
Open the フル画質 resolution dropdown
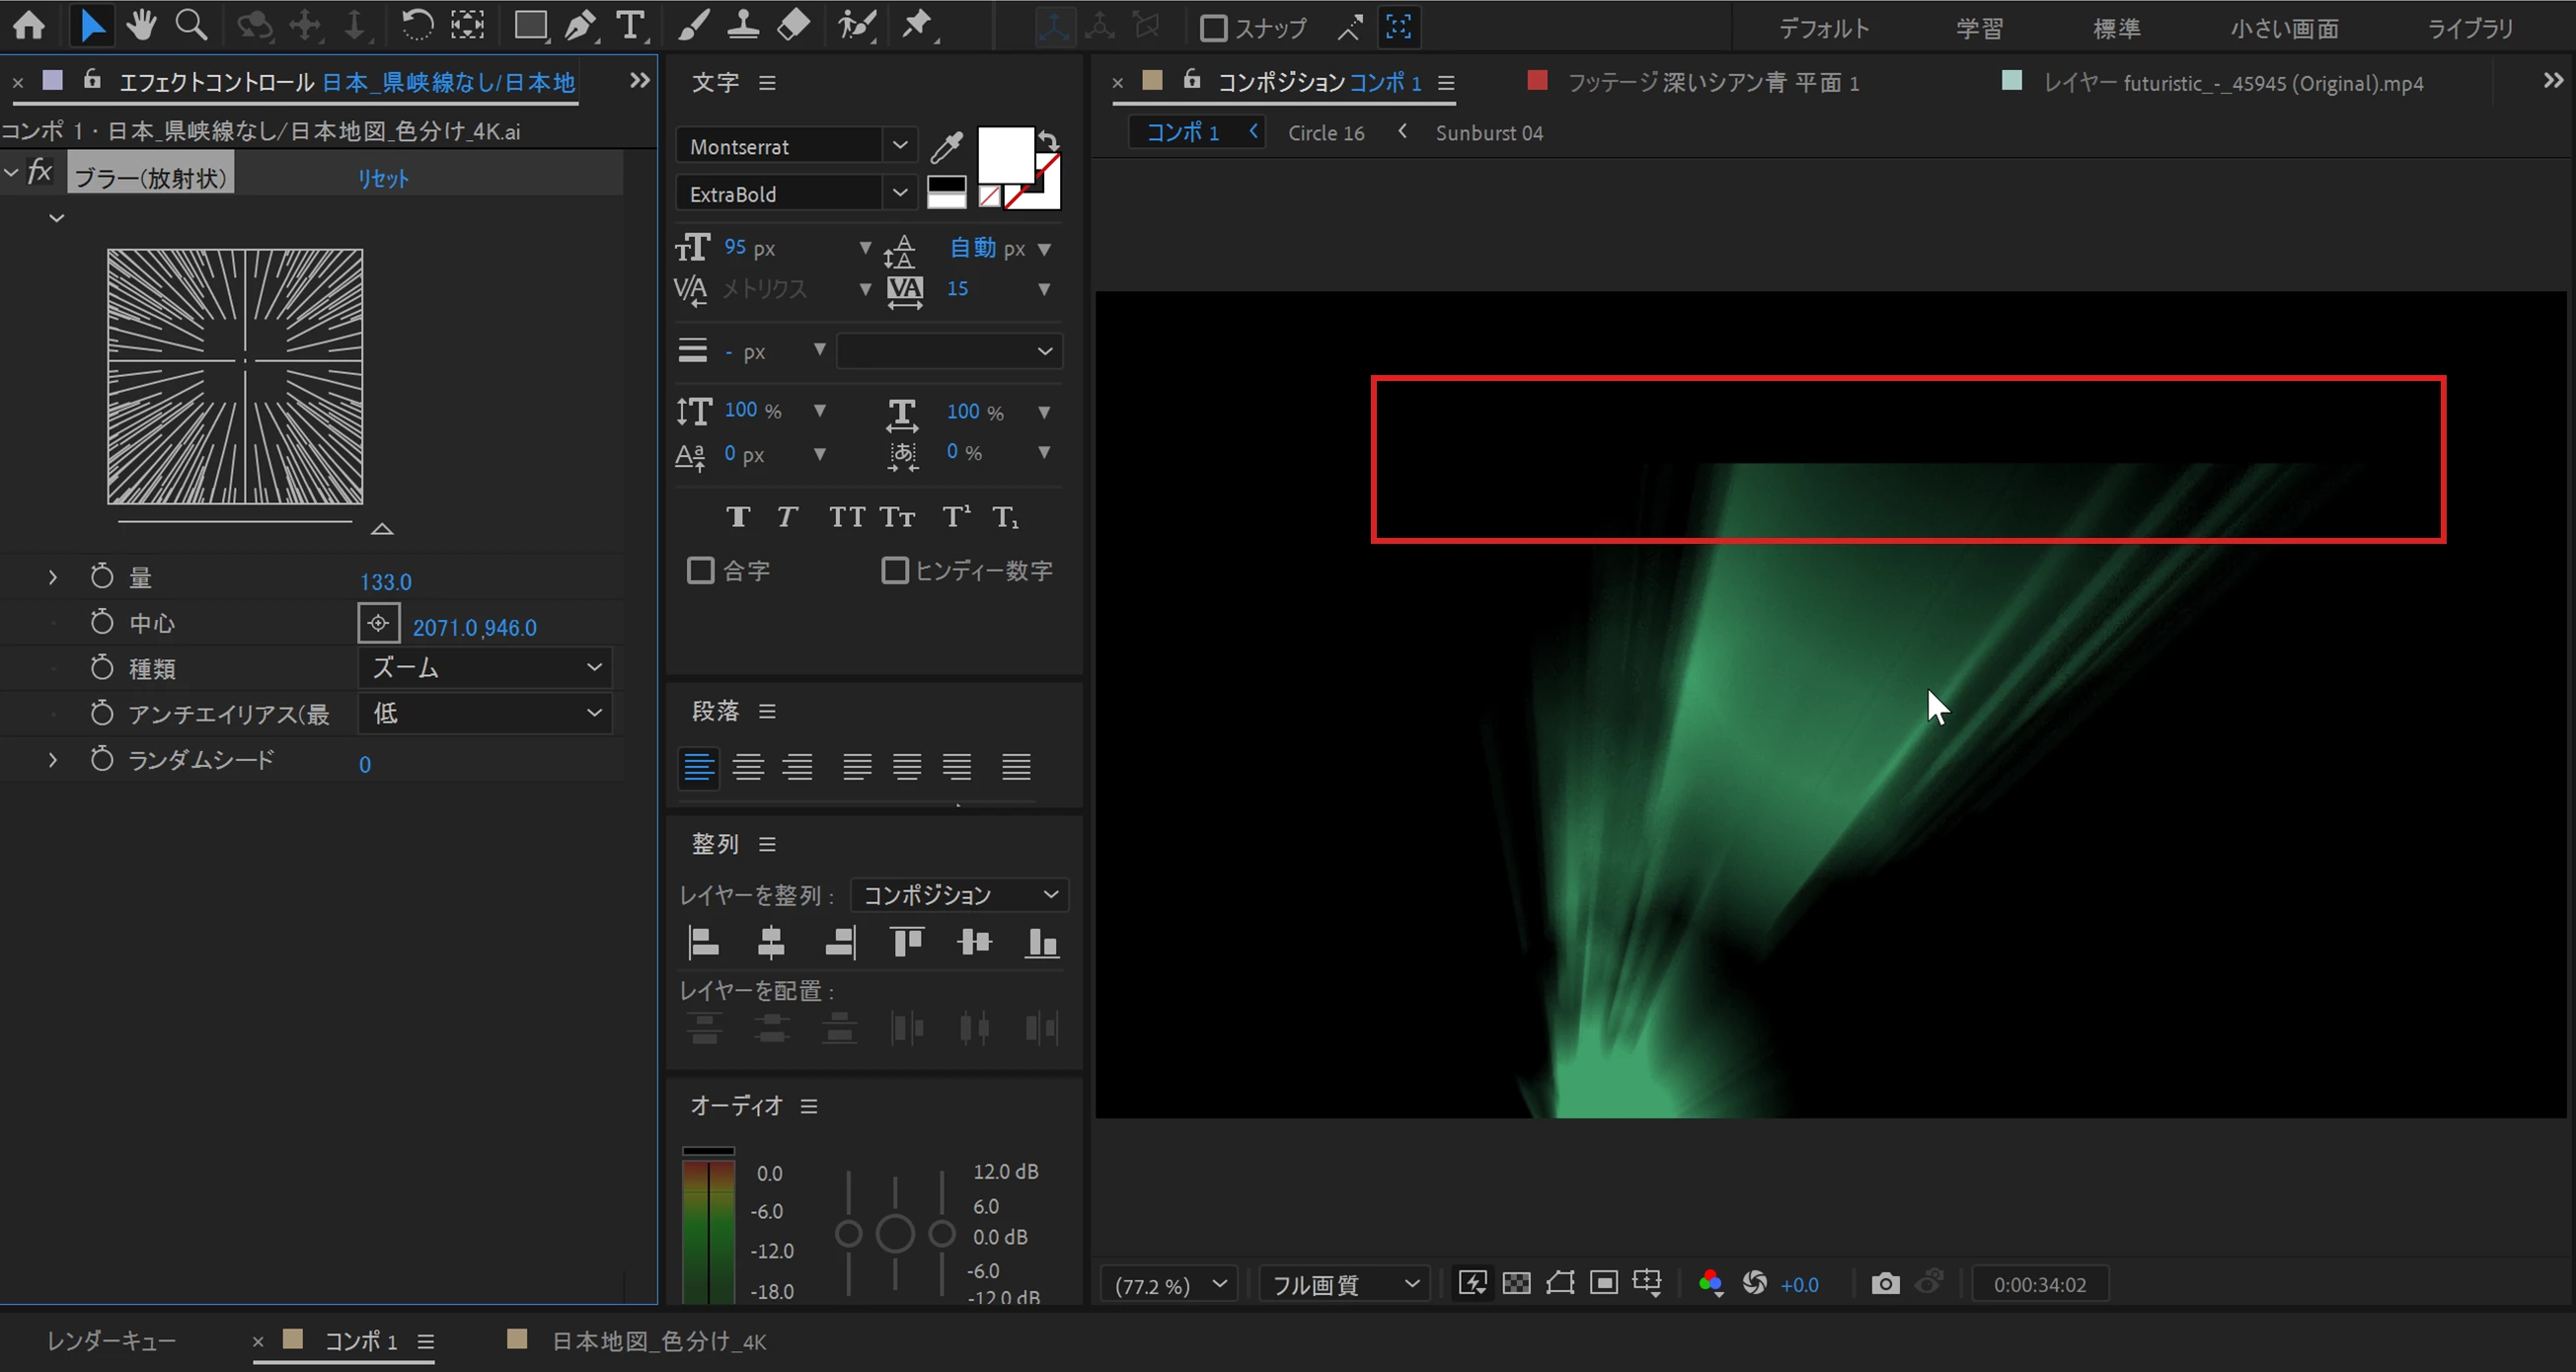(x=1343, y=1284)
